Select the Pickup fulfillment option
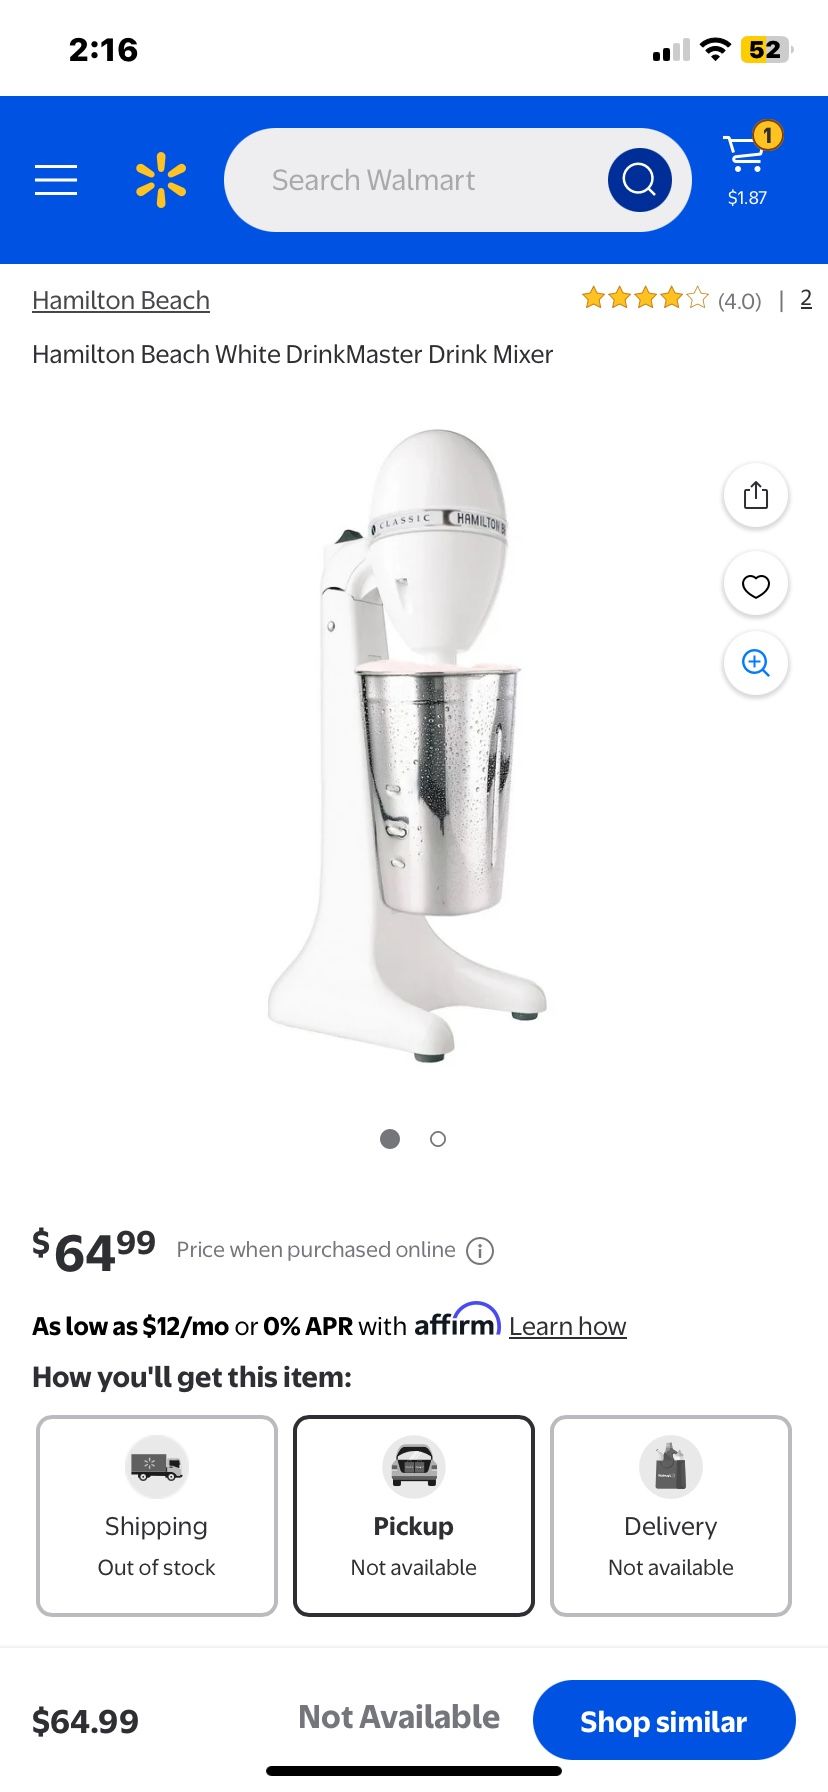This screenshot has height=1792, width=828. pyautogui.click(x=414, y=1515)
